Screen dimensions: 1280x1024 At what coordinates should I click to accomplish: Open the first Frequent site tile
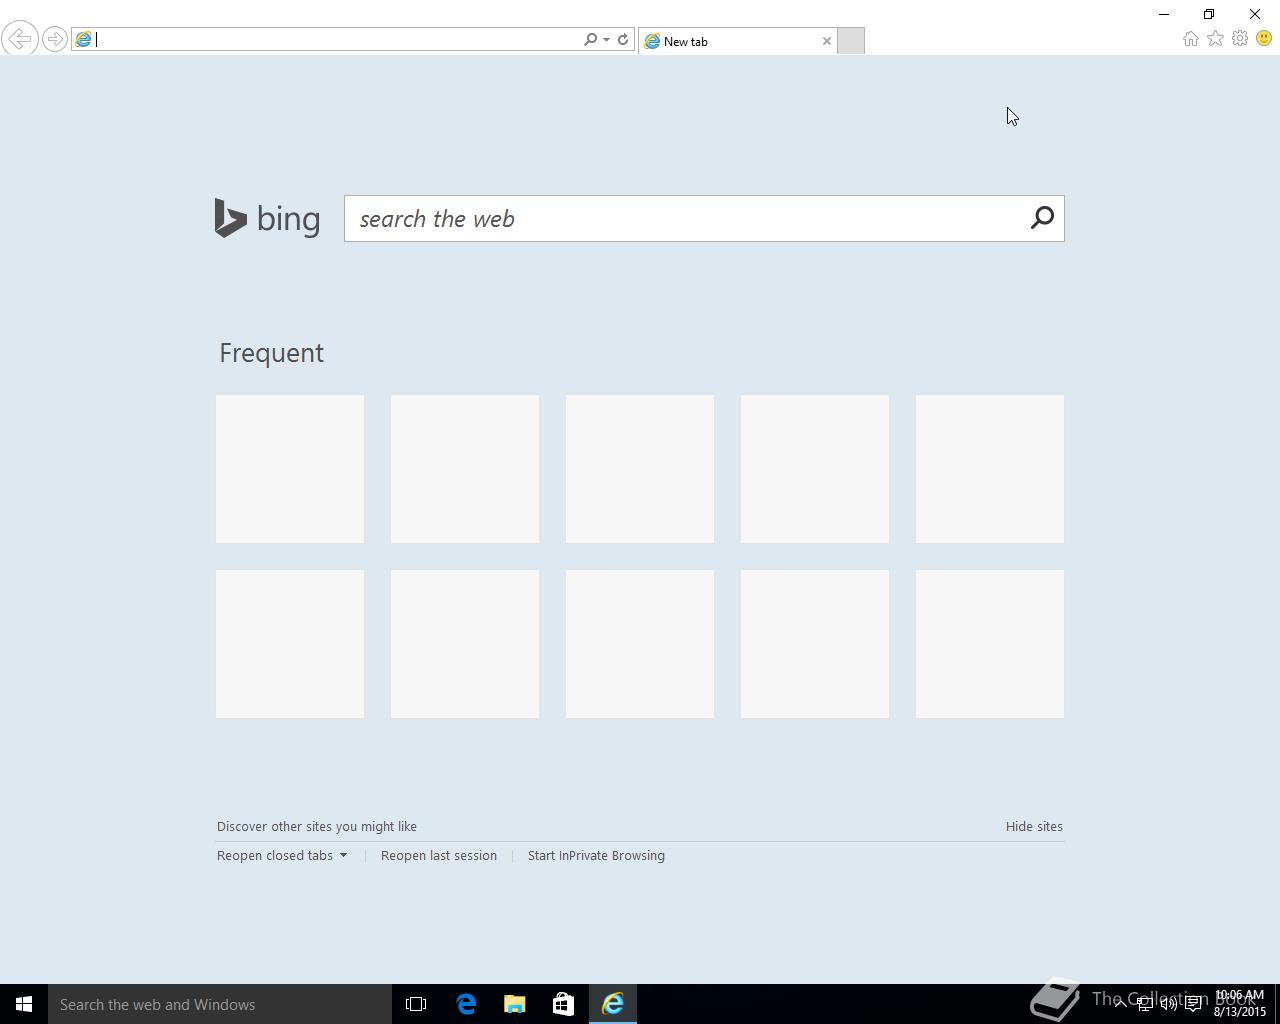click(x=290, y=469)
